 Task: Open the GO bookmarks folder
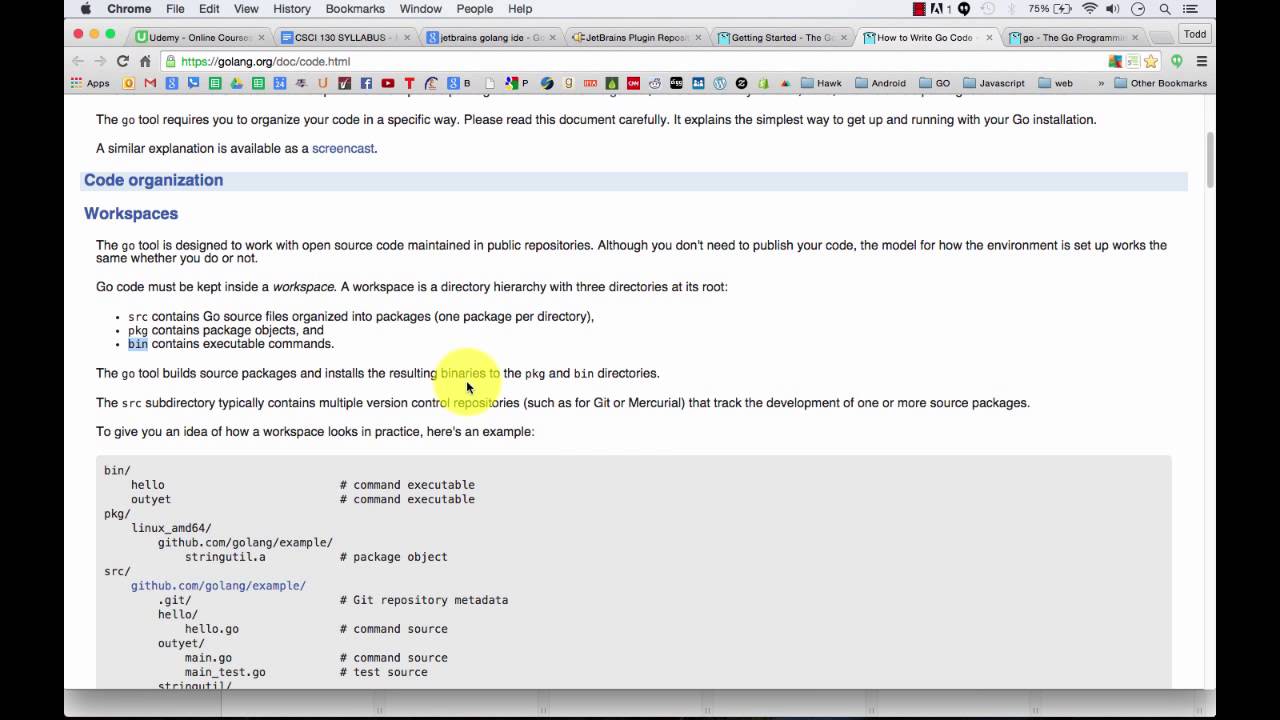[x=935, y=83]
